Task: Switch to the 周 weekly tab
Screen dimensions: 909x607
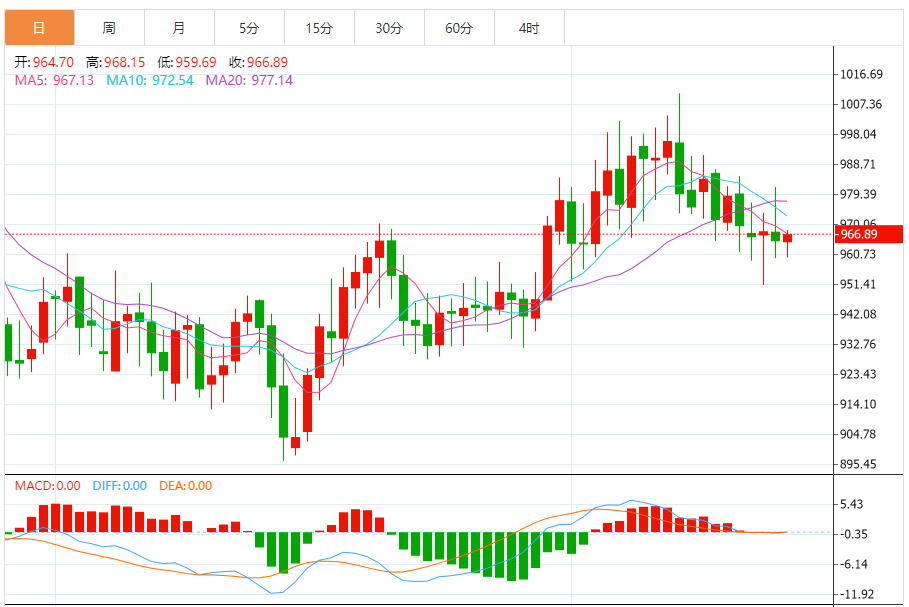Action: [x=110, y=28]
